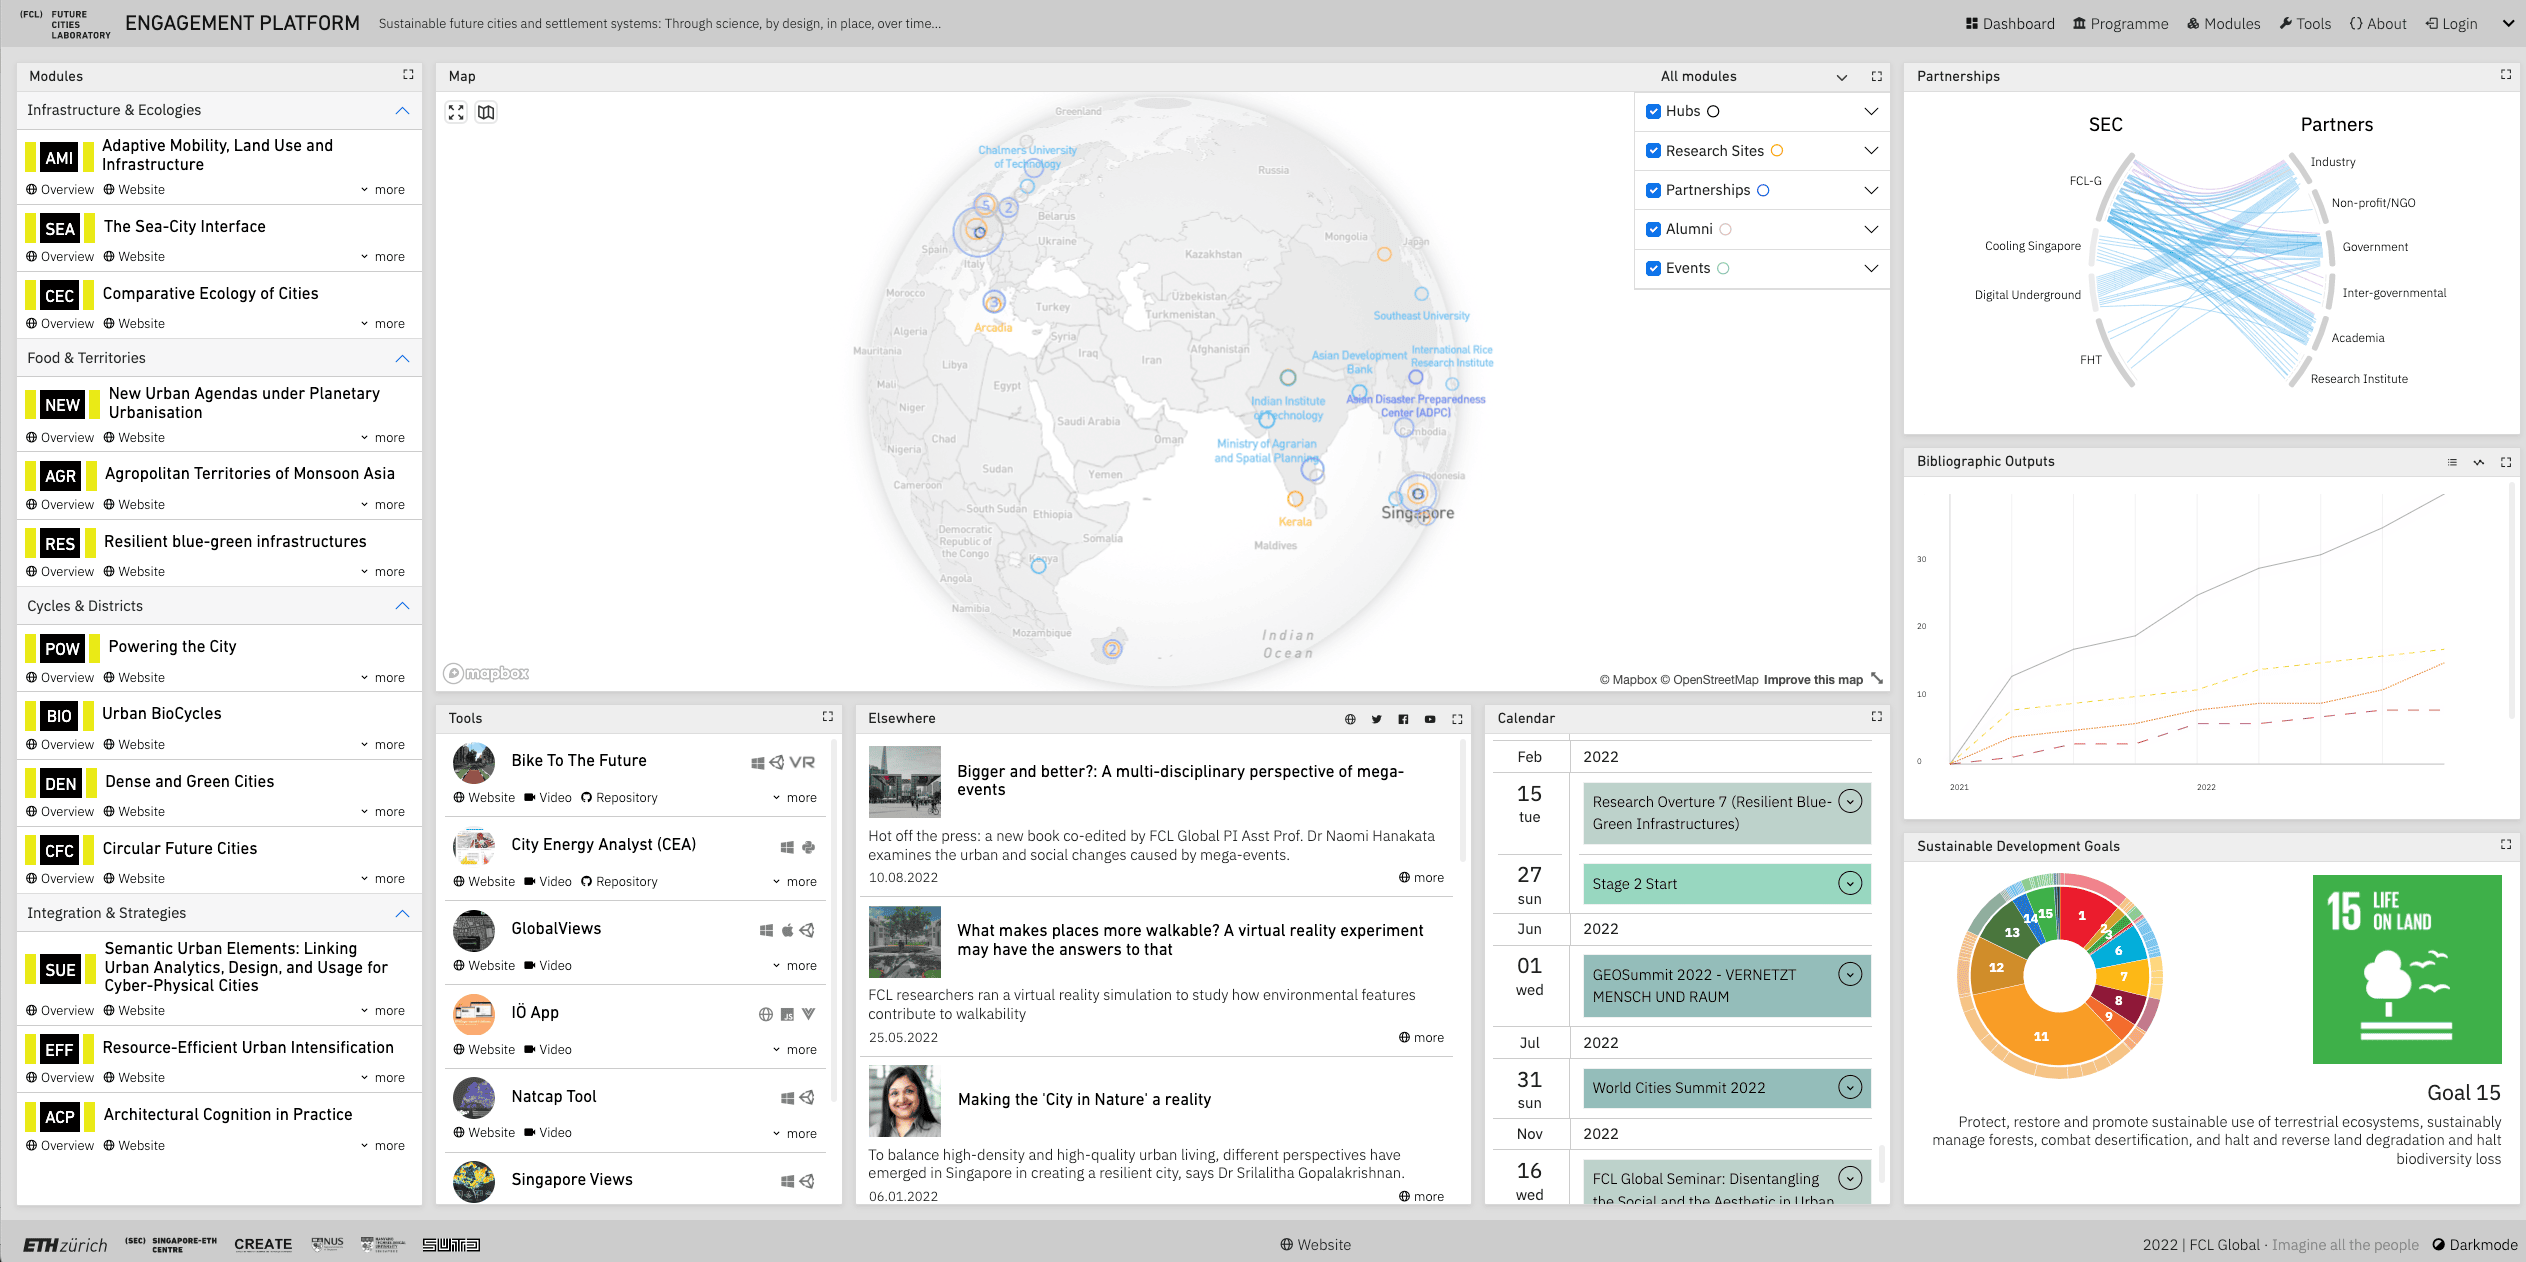2526x1262 pixels.
Task: Maximize the Sustainable Development Goals panel
Action: [2505, 845]
